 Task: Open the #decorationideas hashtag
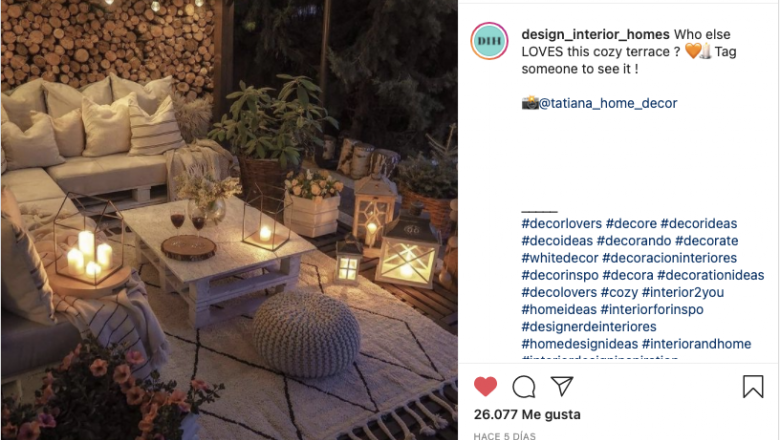711,275
